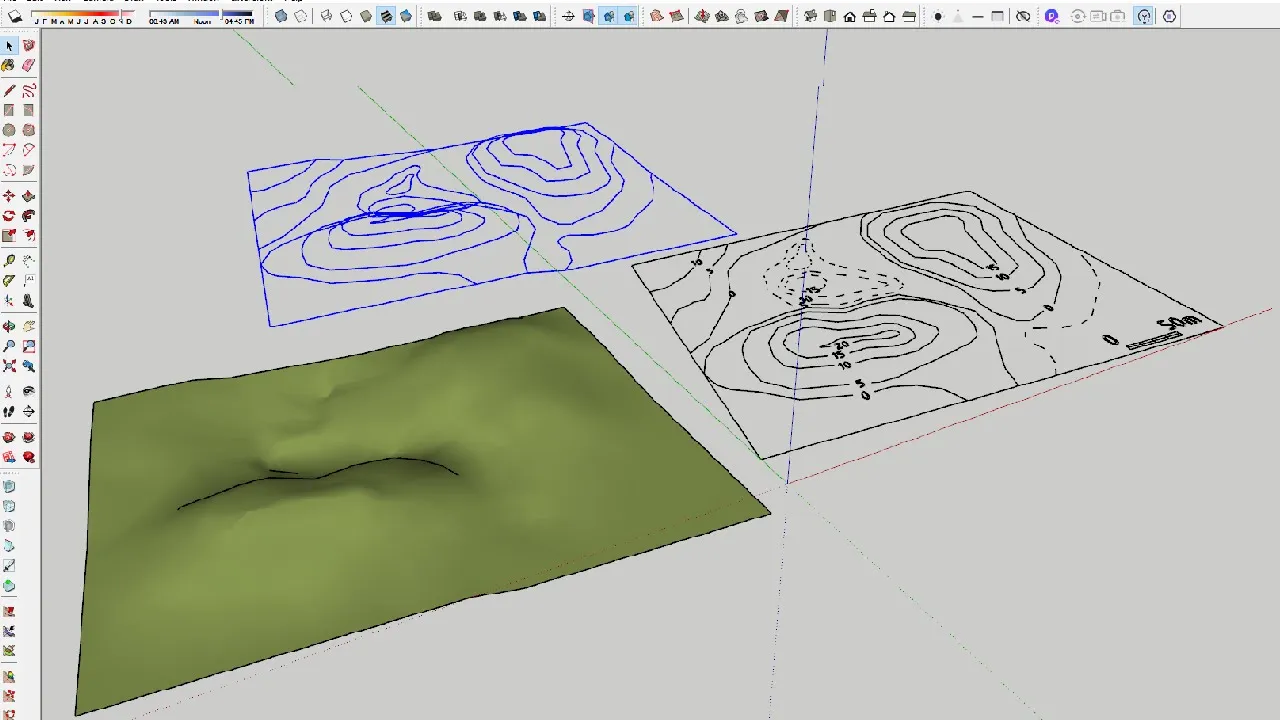
Task: Toggle Display Section Cuts
Action: (x=608, y=16)
